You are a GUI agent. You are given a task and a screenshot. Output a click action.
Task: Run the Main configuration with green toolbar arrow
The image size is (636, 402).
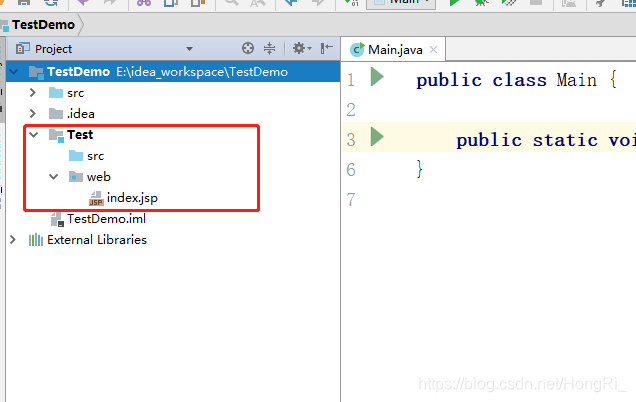[x=454, y=2]
